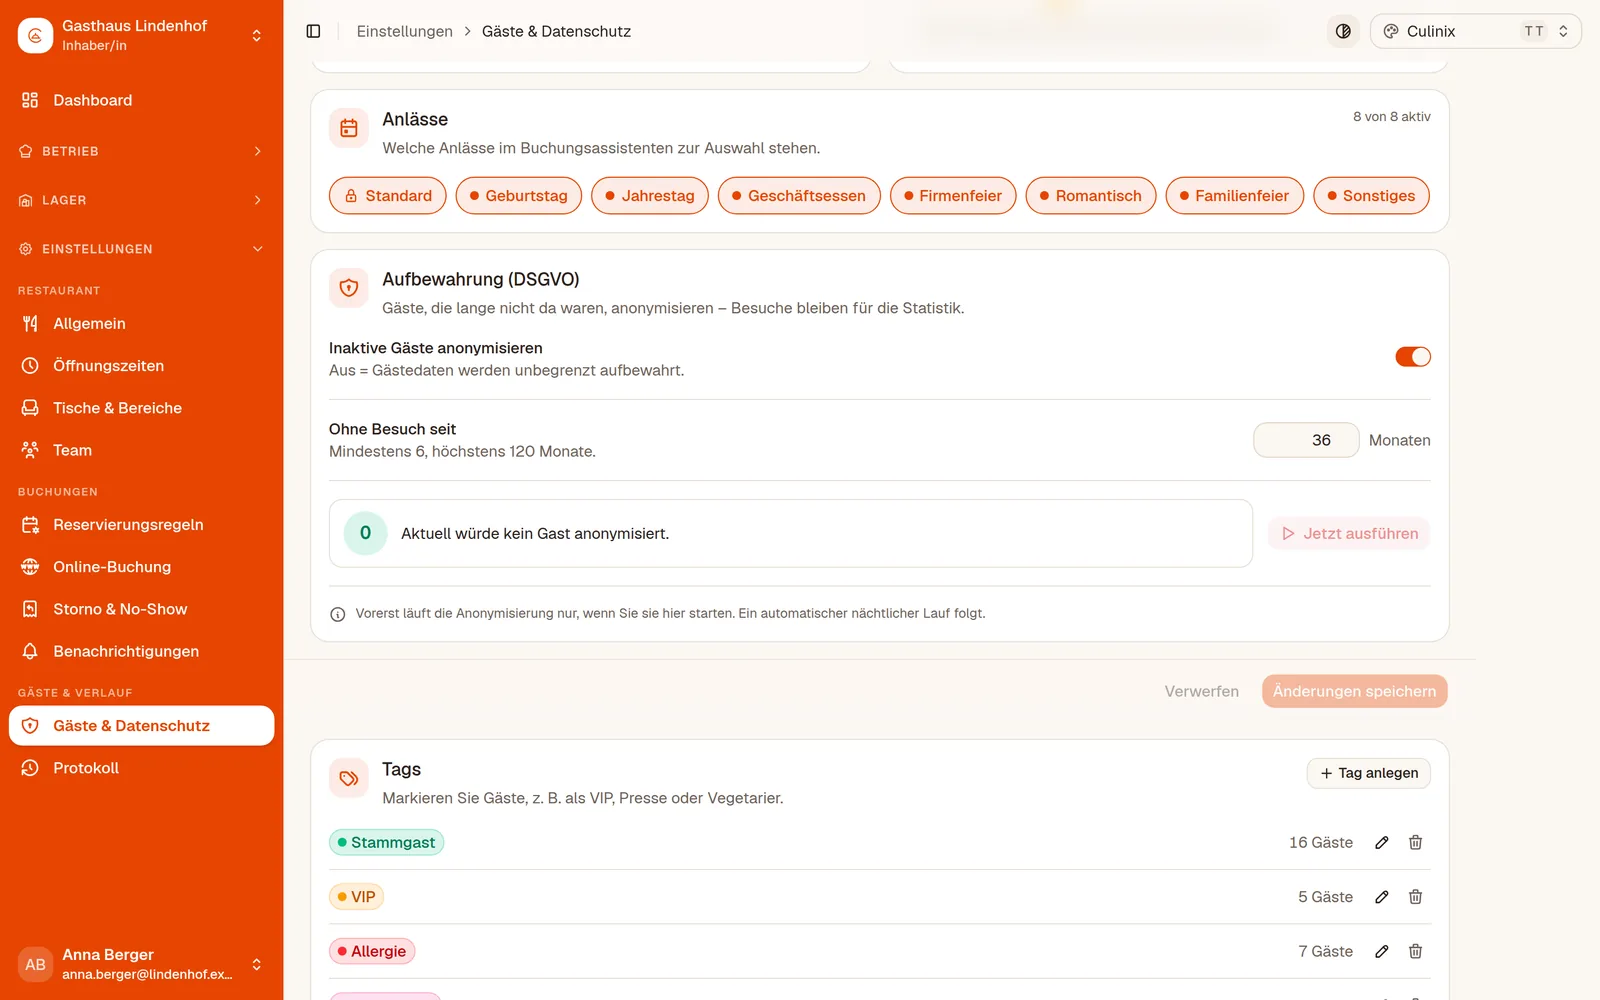Edit the Stammgast tag pencil icon
This screenshot has height=1000, width=1600.
(x=1382, y=843)
